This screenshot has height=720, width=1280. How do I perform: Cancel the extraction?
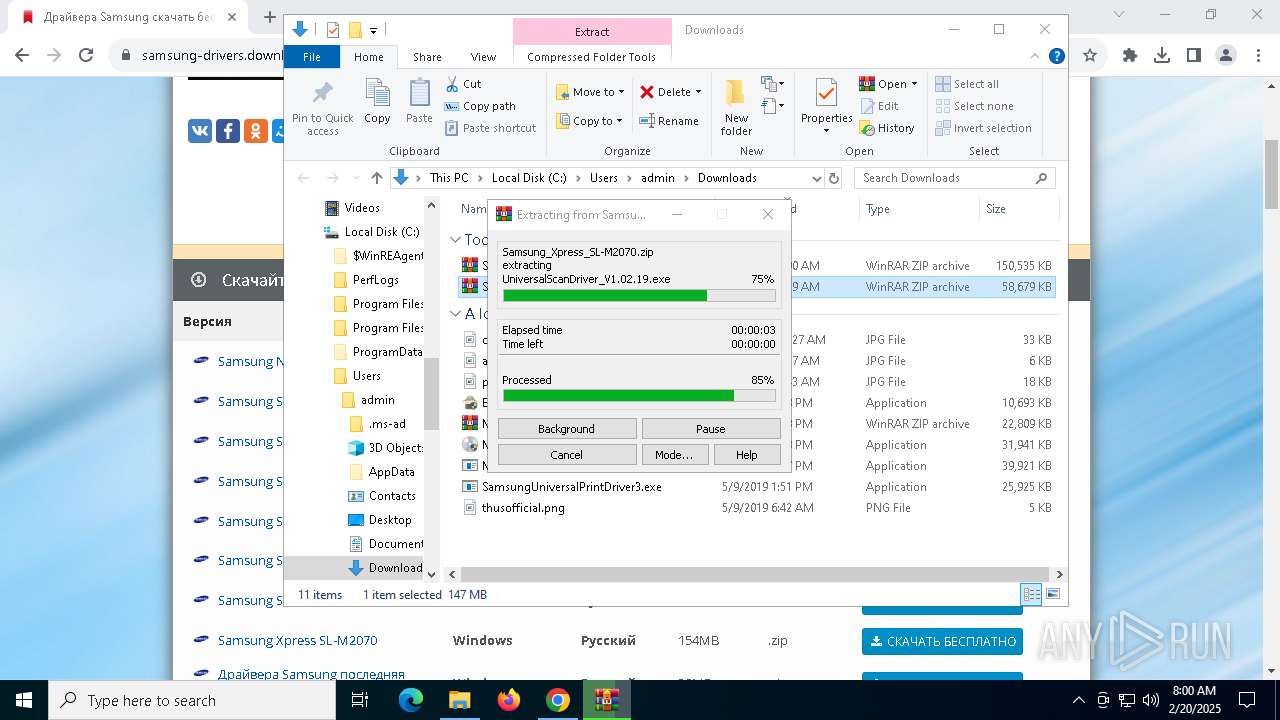click(x=566, y=454)
